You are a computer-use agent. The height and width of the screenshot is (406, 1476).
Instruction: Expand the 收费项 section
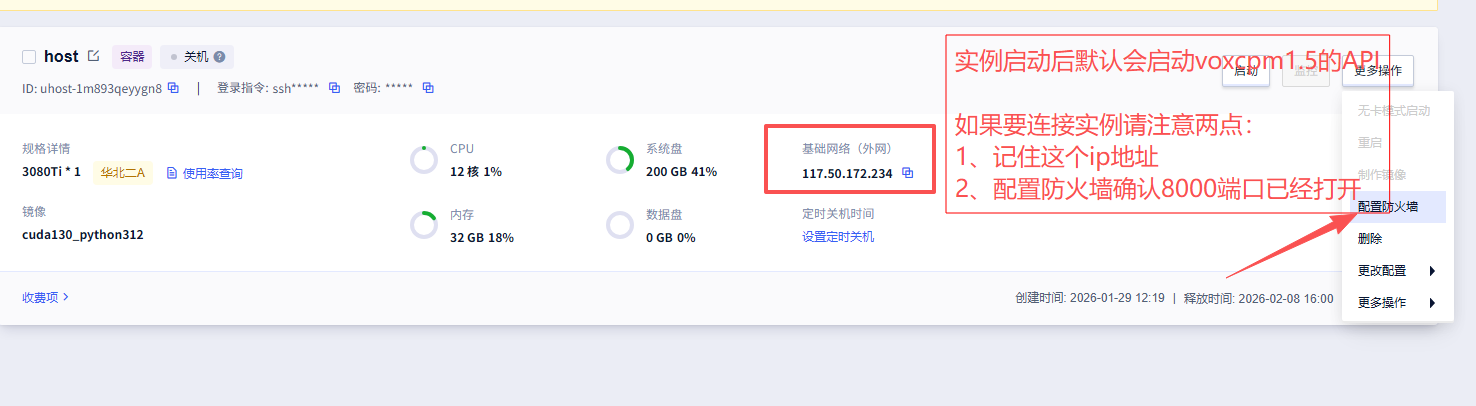pyautogui.click(x=45, y=297)
